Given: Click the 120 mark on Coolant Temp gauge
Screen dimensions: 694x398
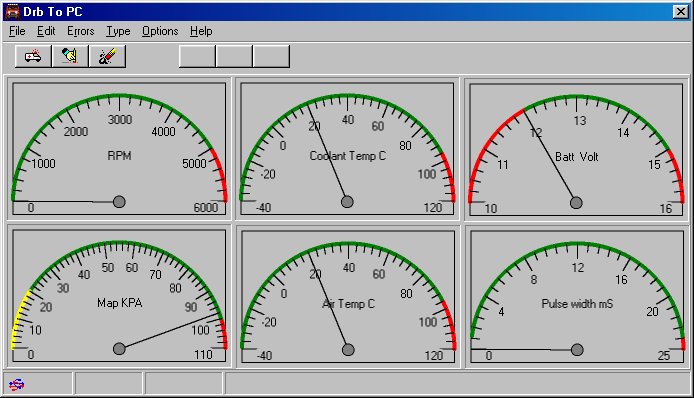Looking at the screenshot, I should pyautogui.click(x=433, y=208).
